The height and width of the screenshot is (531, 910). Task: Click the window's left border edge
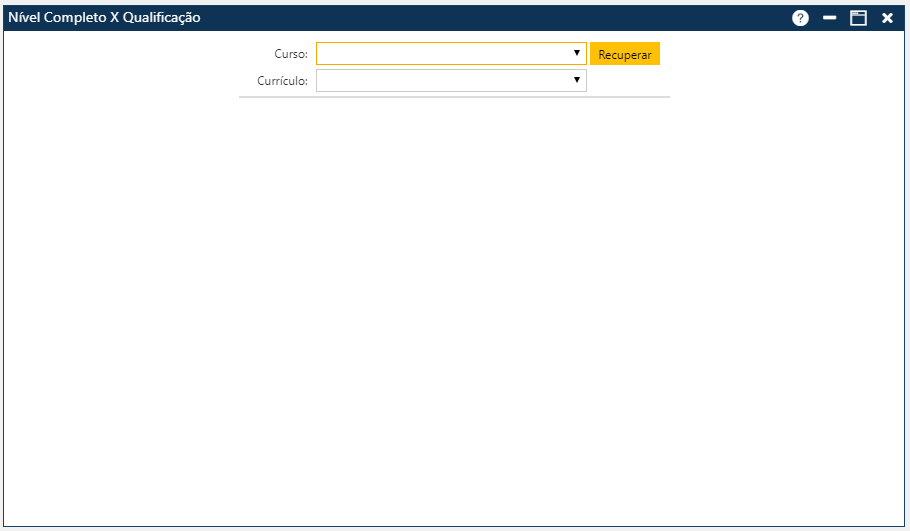pos(3,280)
